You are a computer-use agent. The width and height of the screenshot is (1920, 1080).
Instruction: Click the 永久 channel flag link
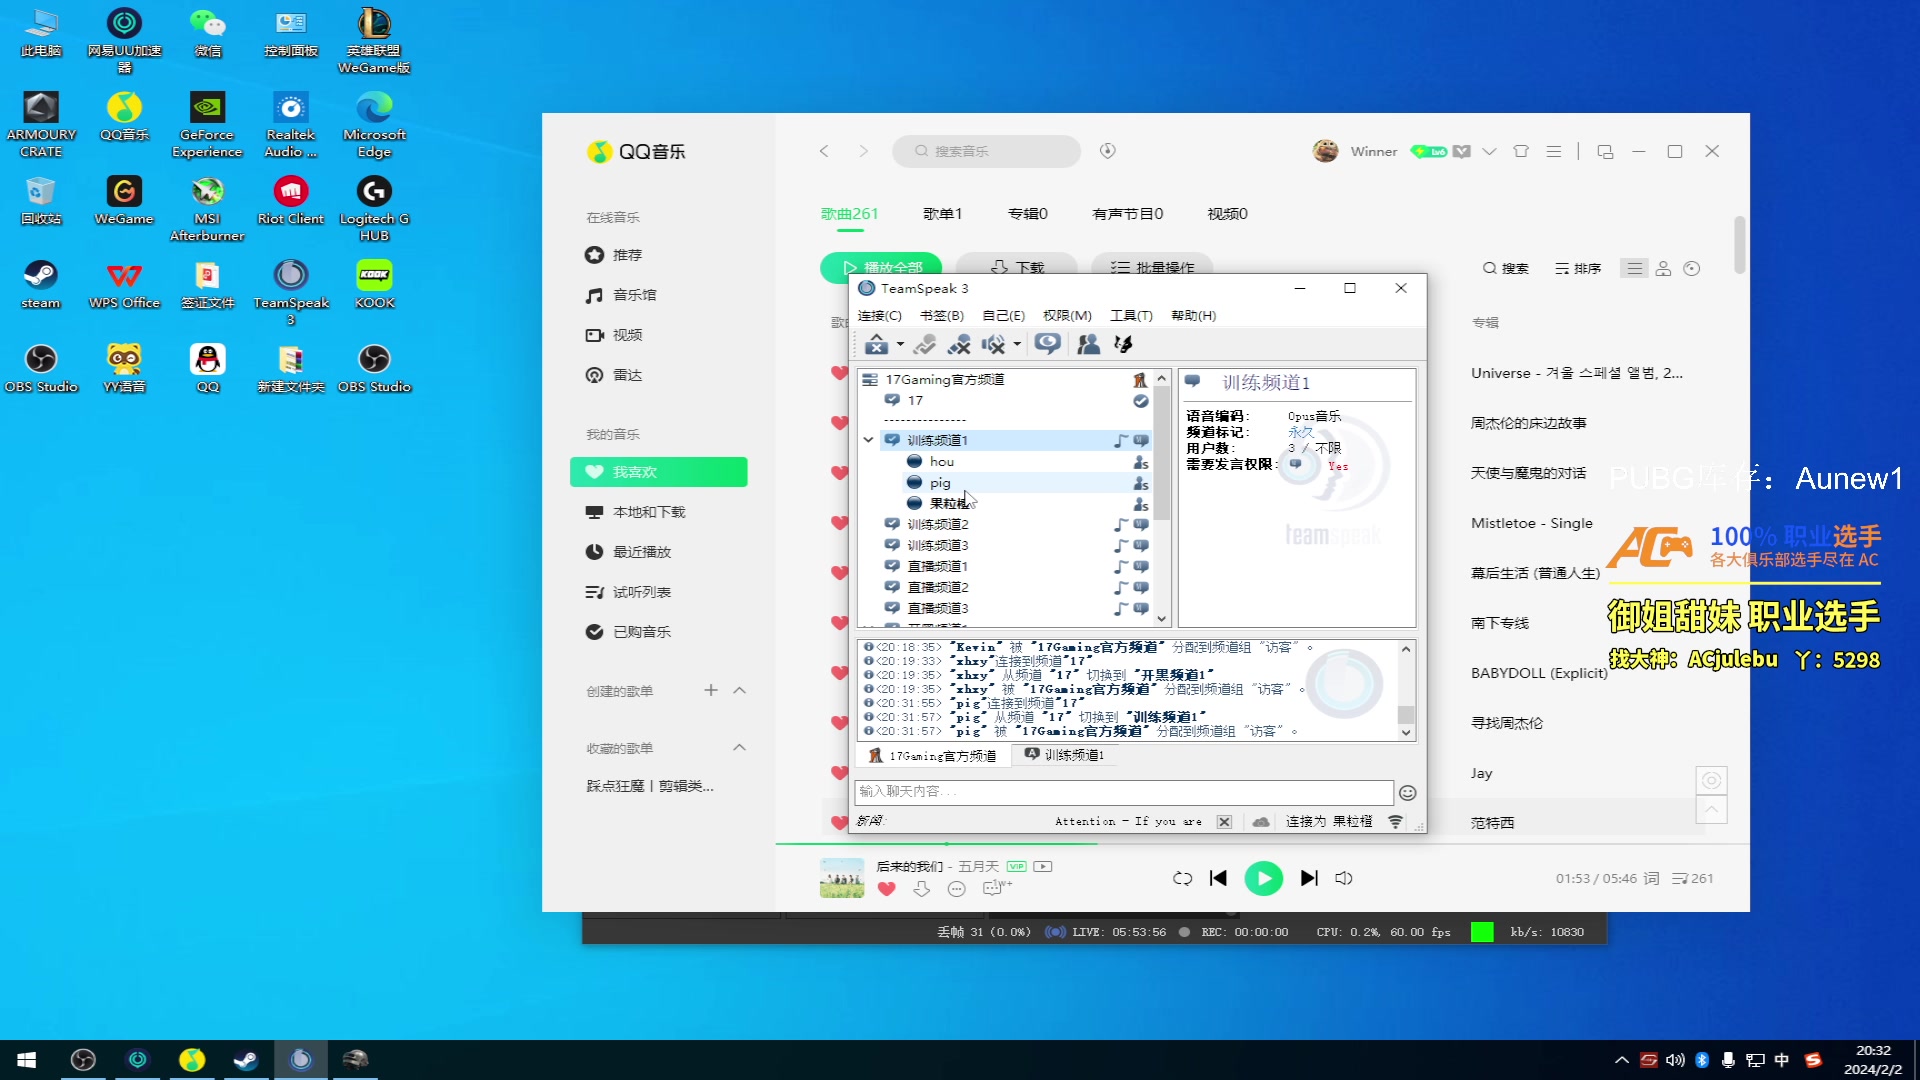pos(1300,432)
